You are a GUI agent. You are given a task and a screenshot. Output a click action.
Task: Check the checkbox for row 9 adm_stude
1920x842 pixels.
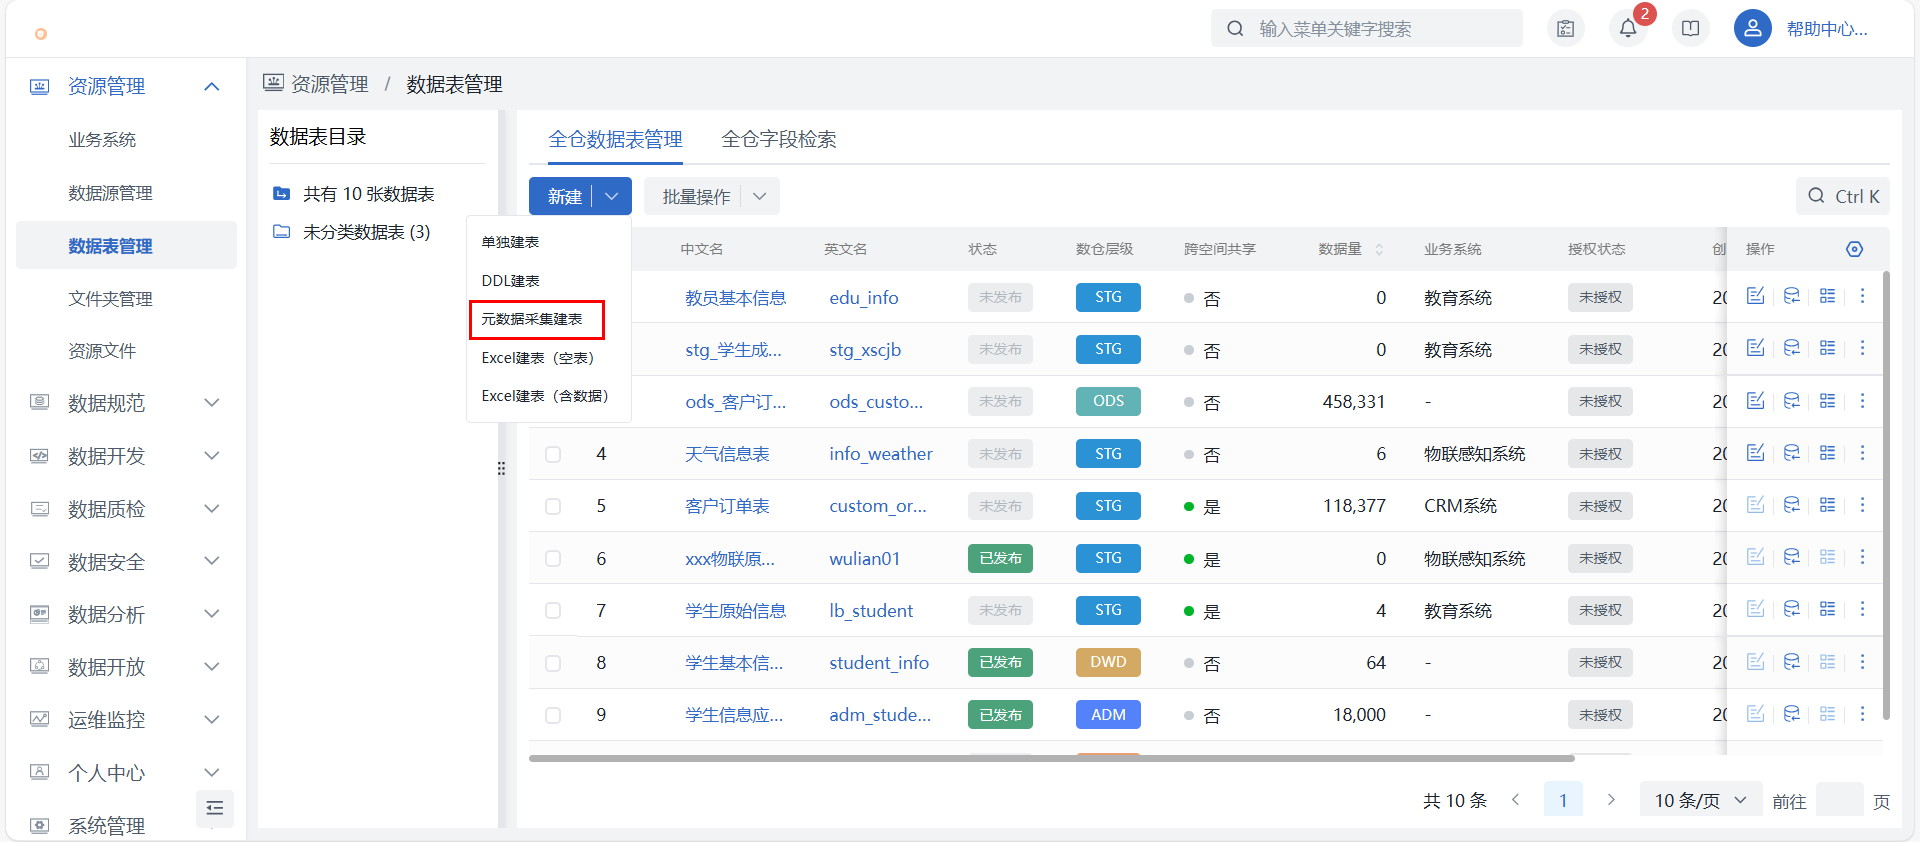coord(553,715)
